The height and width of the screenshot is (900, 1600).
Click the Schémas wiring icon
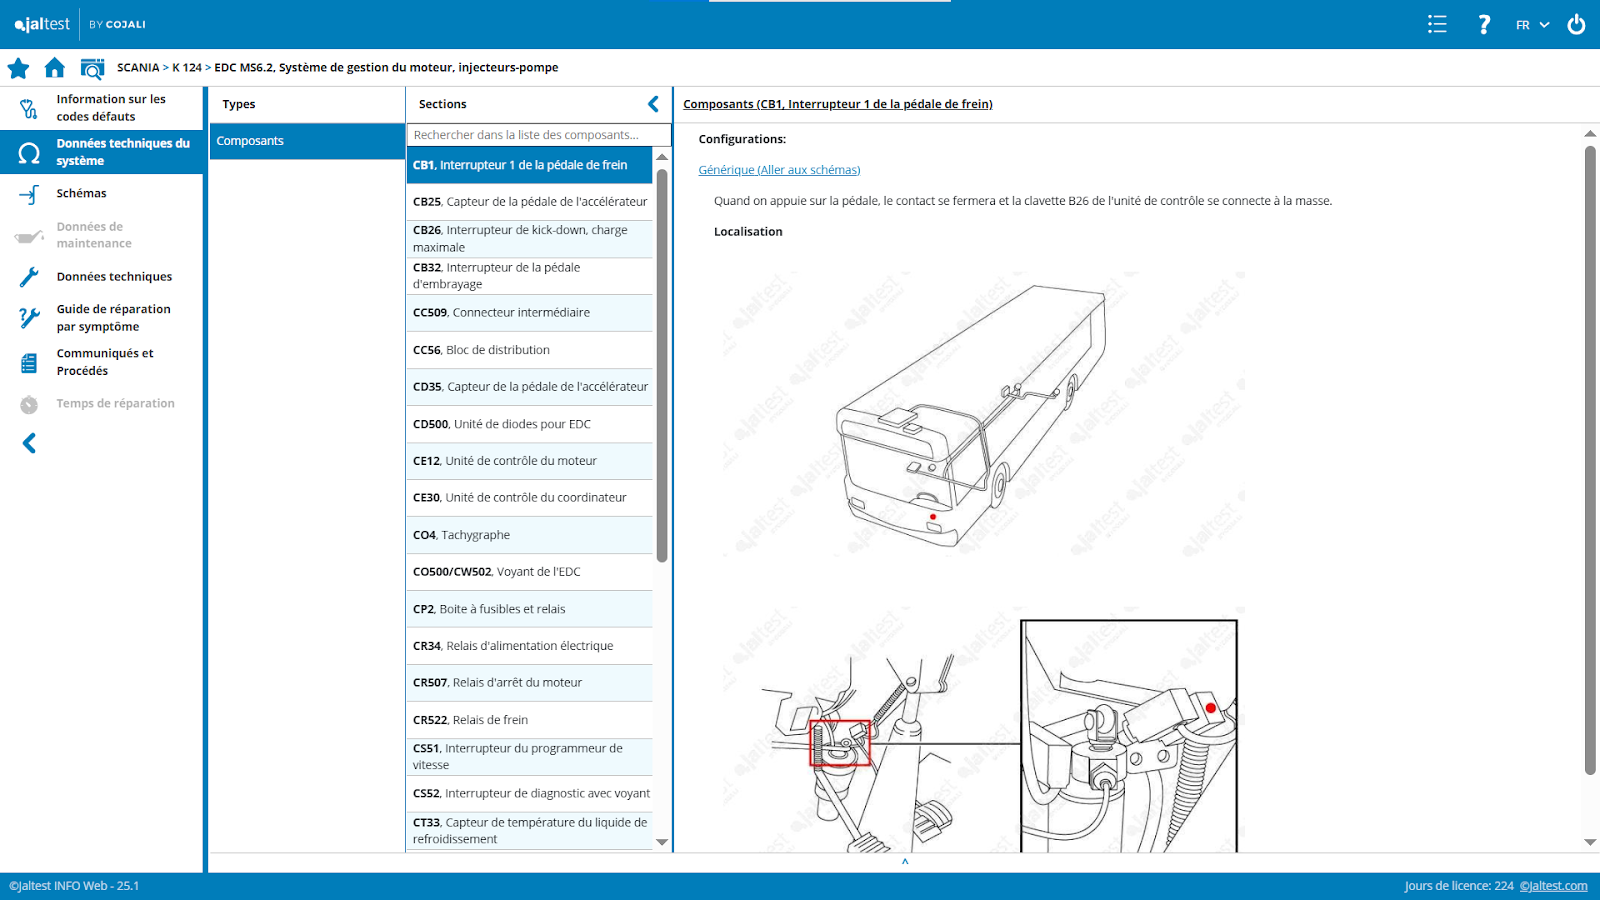(x=29, y=194)
